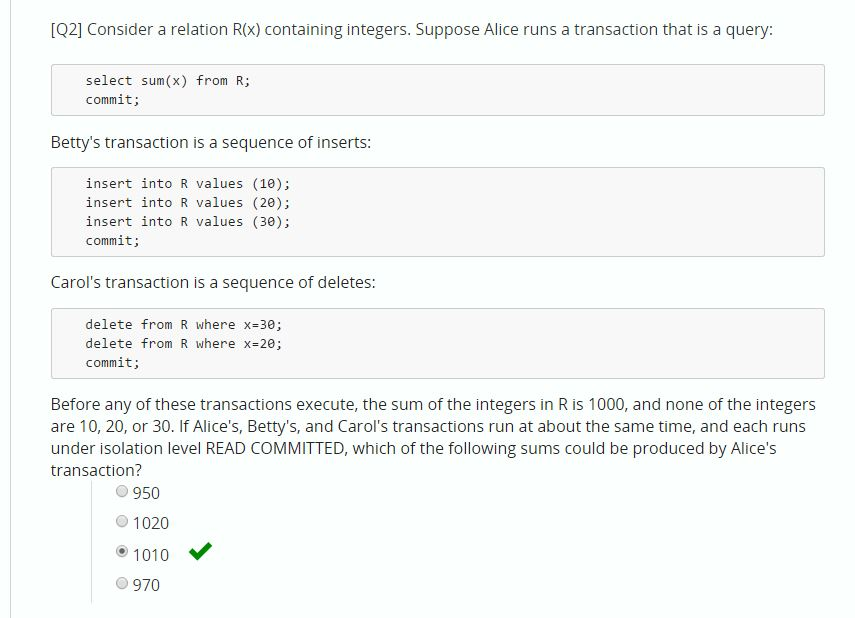Viewport: 855px width, 618px height.
Task: Select the 970 answer option
Action: pyautogui.click(x=120, y=584)
